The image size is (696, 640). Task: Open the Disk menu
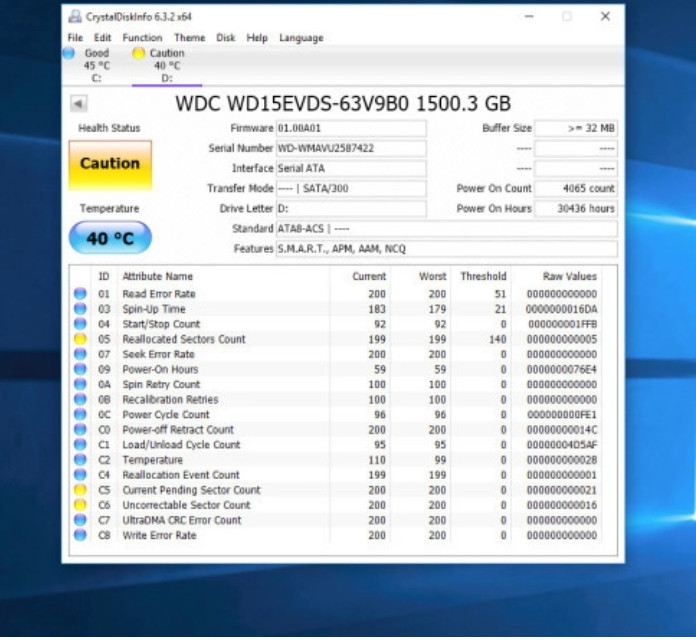coord(226,38)
